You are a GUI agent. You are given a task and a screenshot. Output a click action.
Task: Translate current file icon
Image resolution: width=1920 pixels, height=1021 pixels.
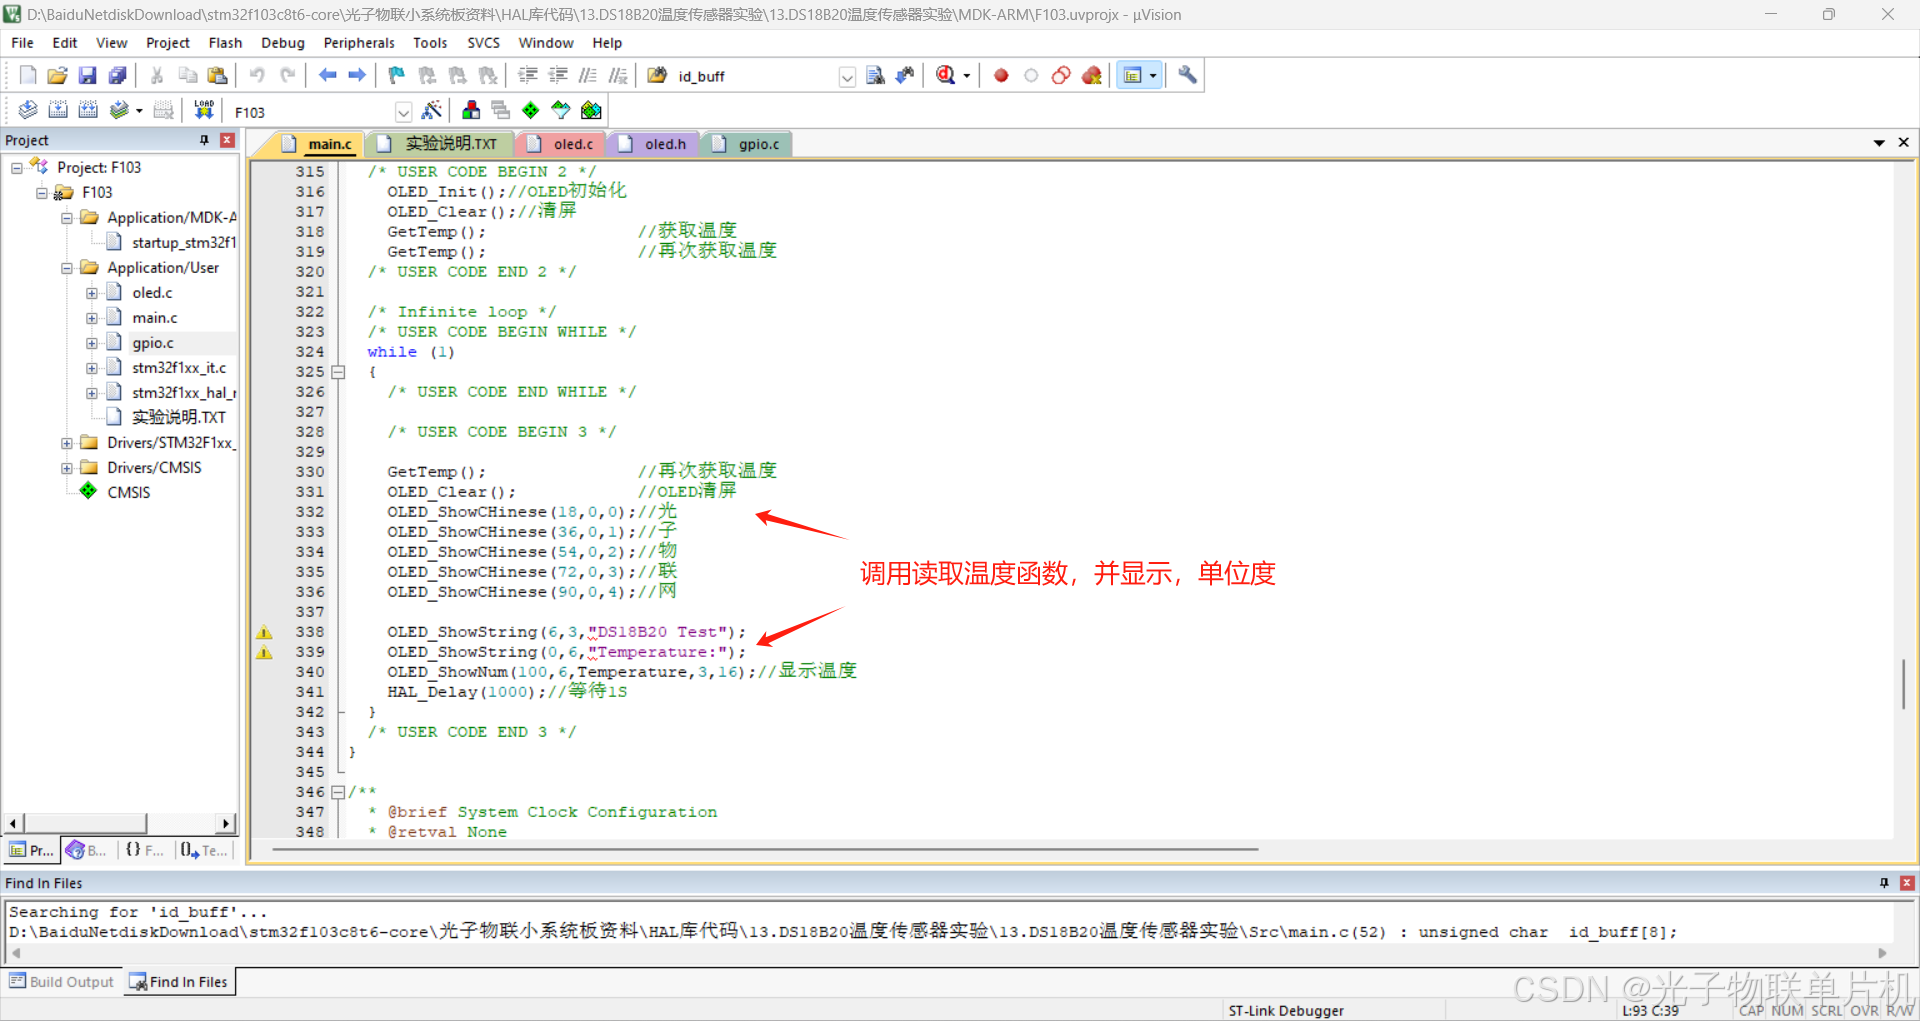[28, 110]
